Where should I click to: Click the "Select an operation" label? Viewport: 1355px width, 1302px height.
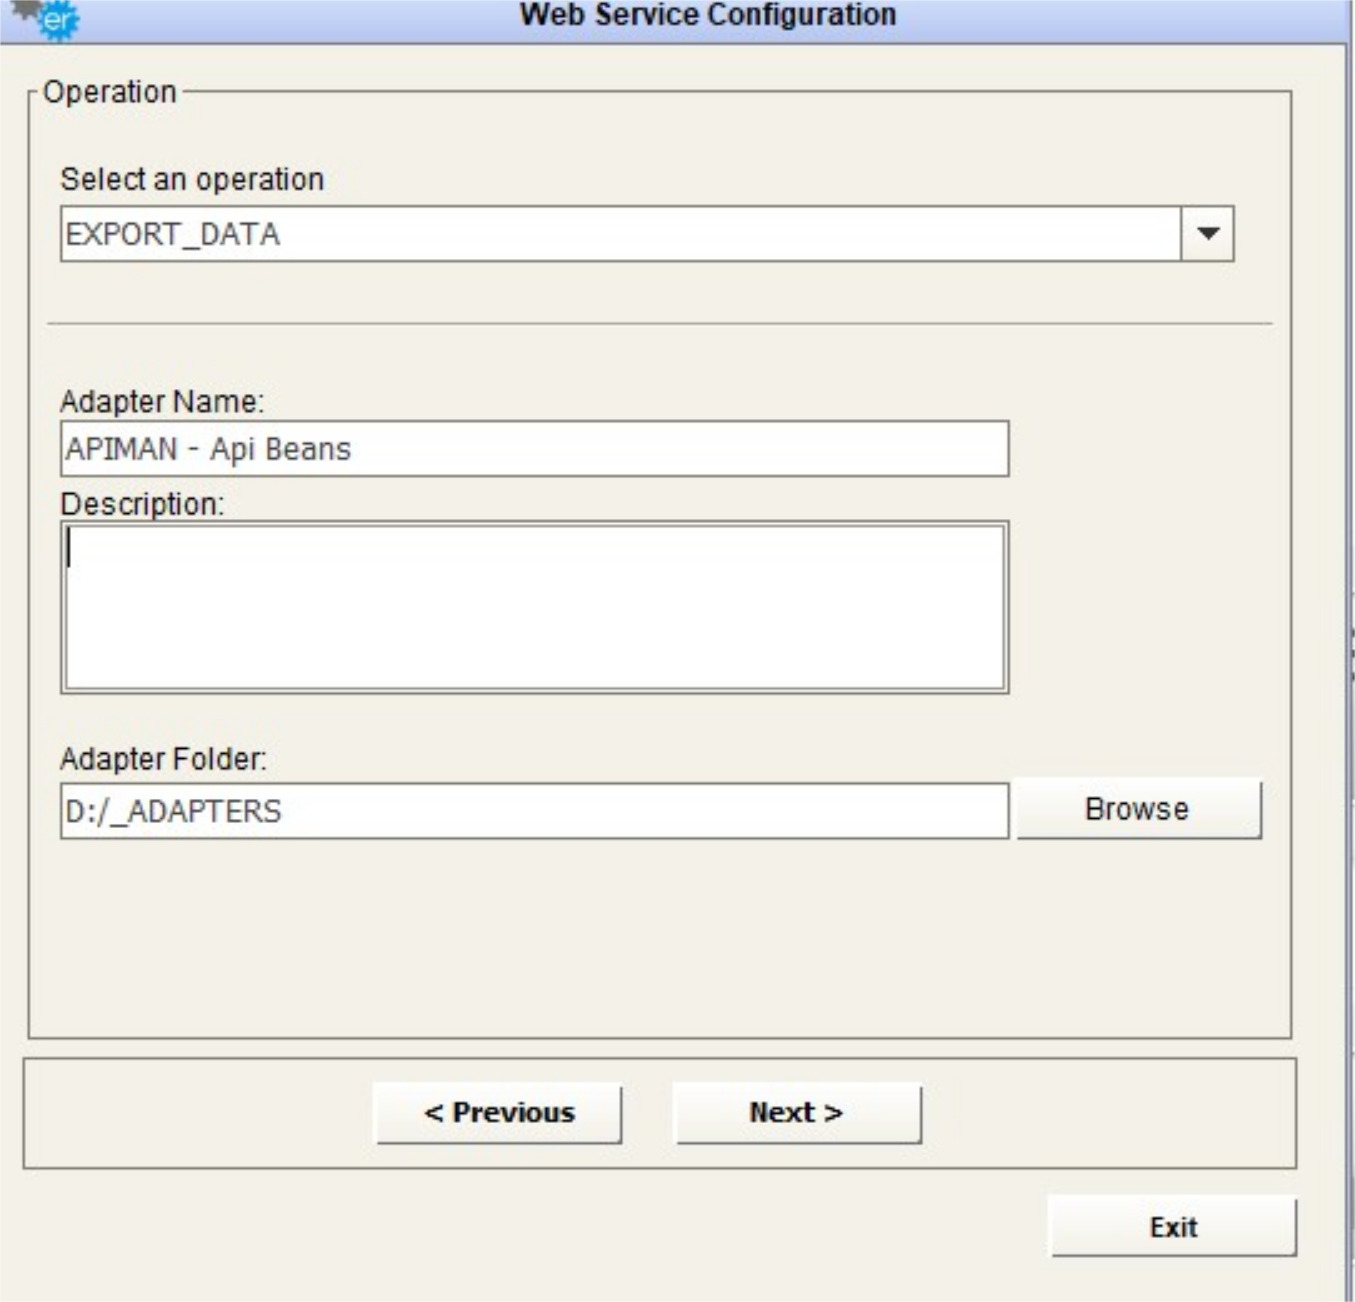tap(192, 179)
